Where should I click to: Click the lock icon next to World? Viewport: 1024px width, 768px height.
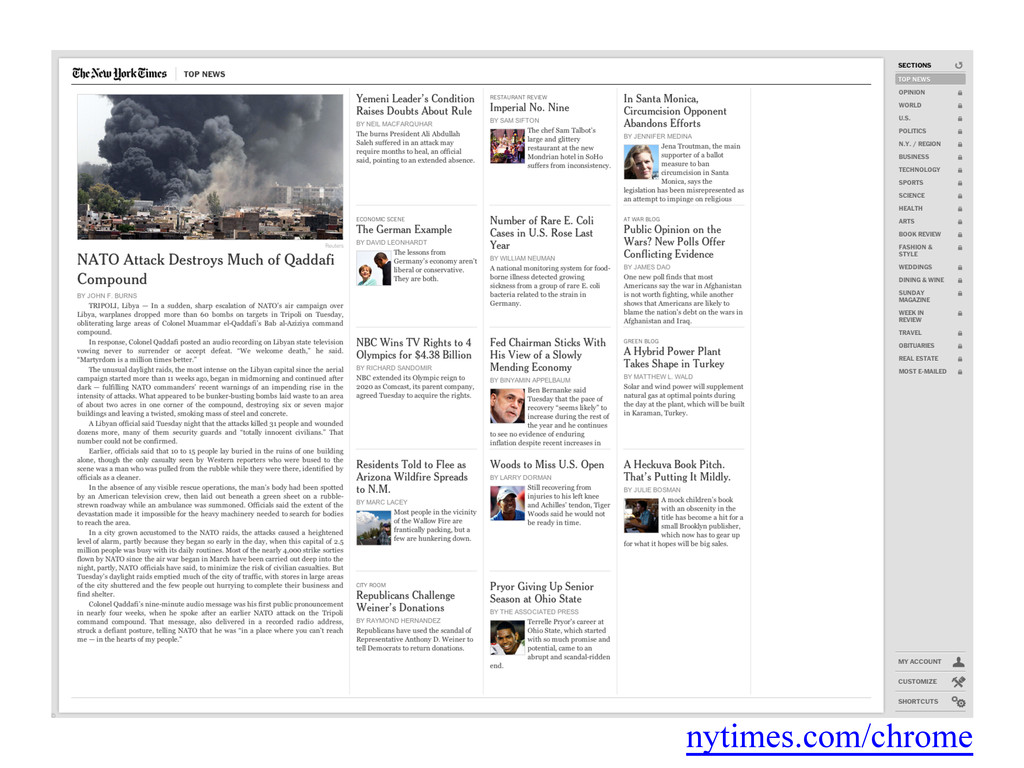coord(960,106)
